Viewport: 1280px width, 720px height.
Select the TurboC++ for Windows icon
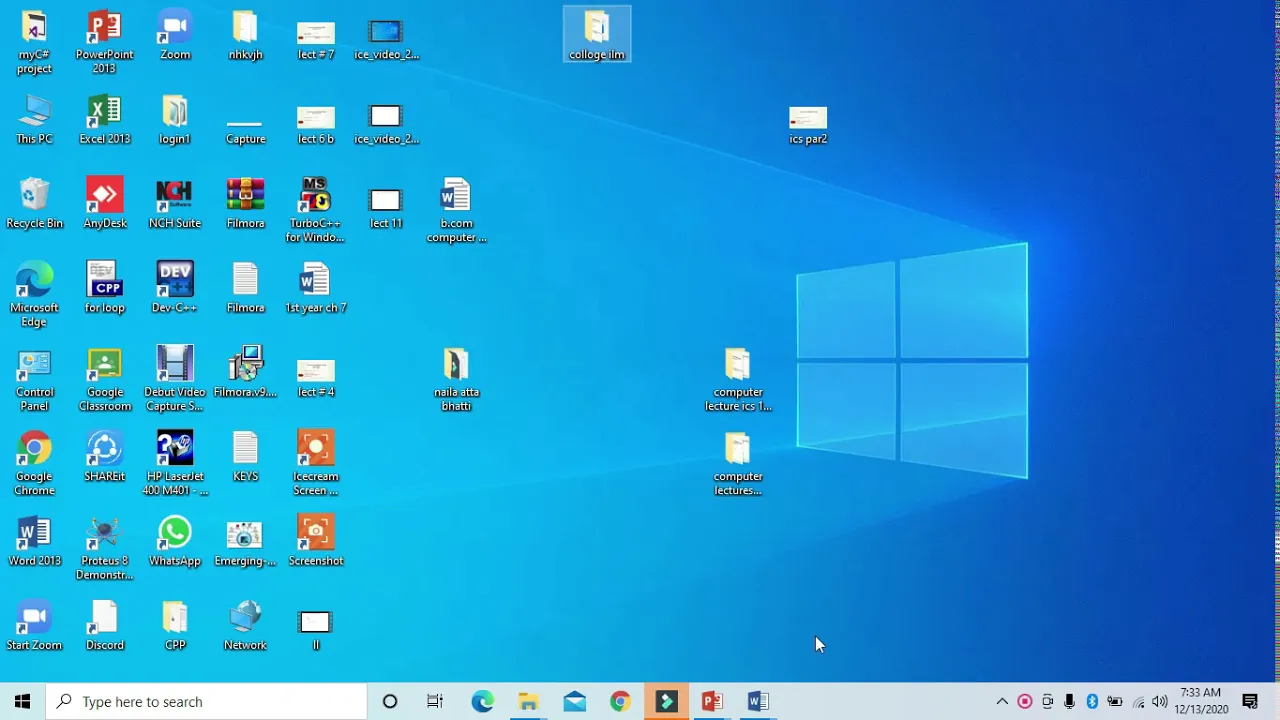pos(316,211)
